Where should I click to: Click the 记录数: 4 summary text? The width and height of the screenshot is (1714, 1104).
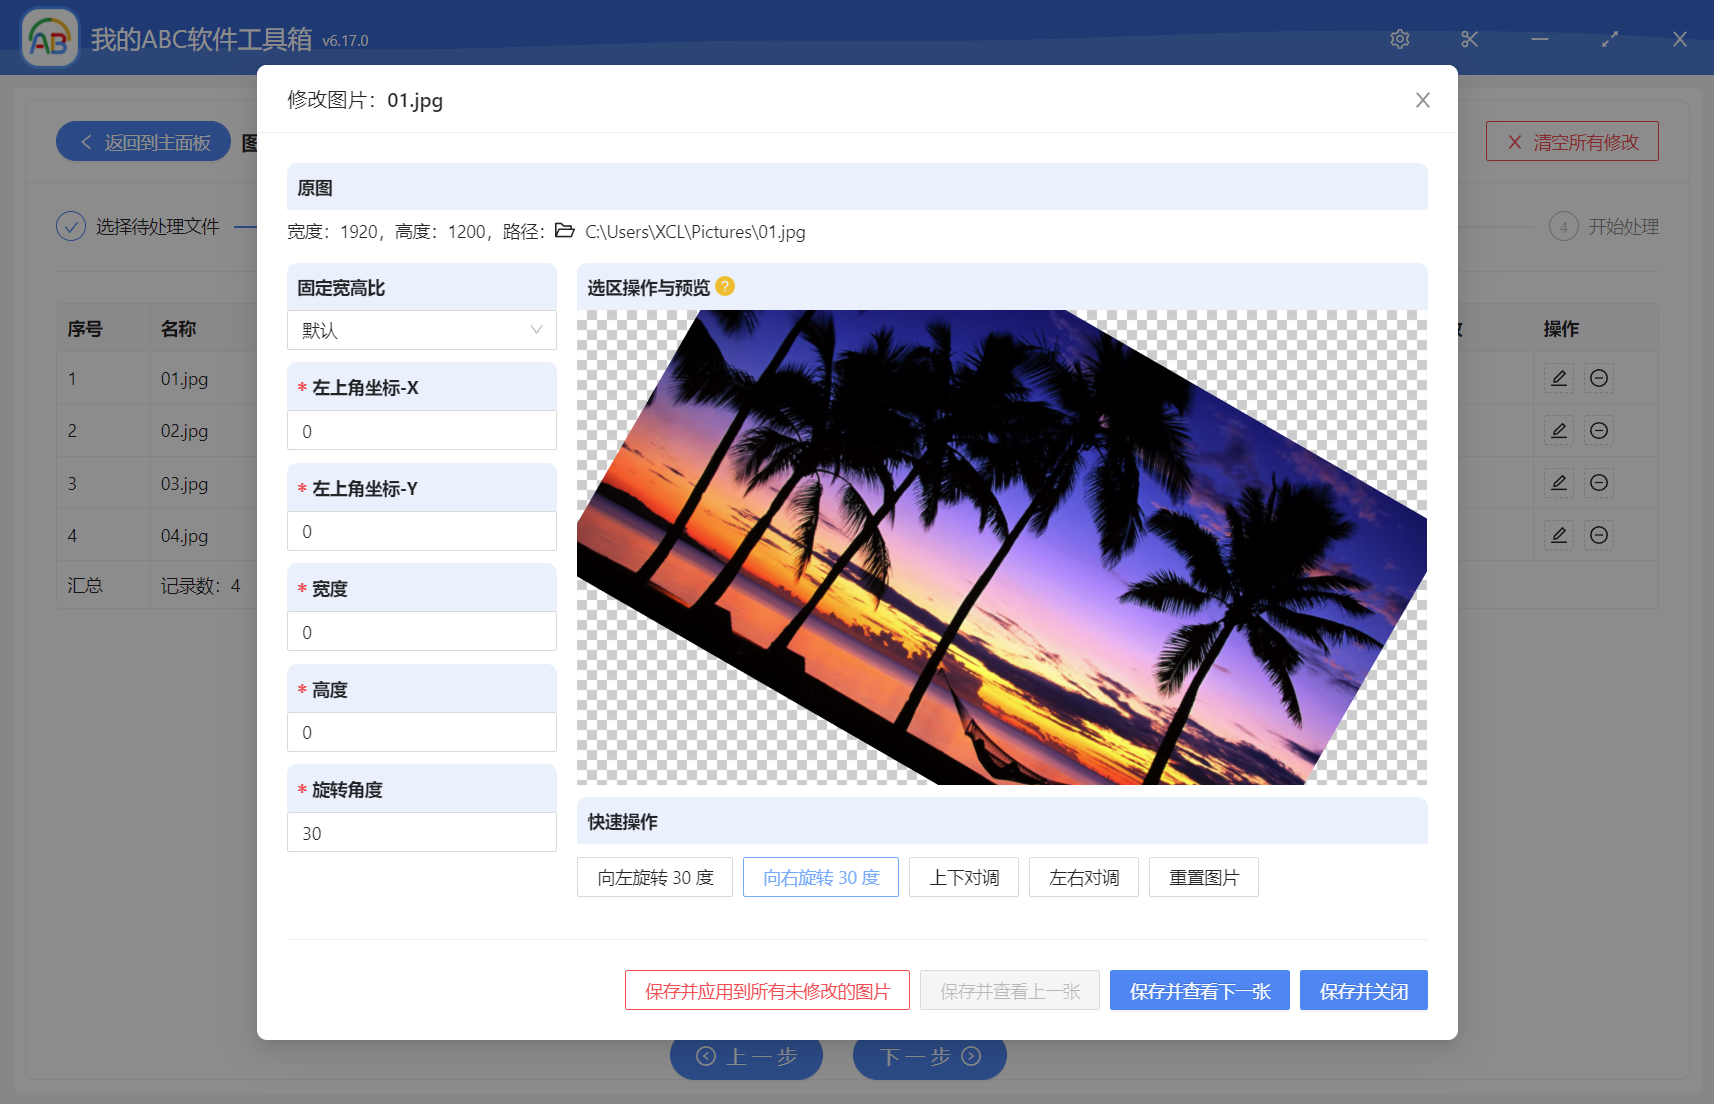coord(201,586)
